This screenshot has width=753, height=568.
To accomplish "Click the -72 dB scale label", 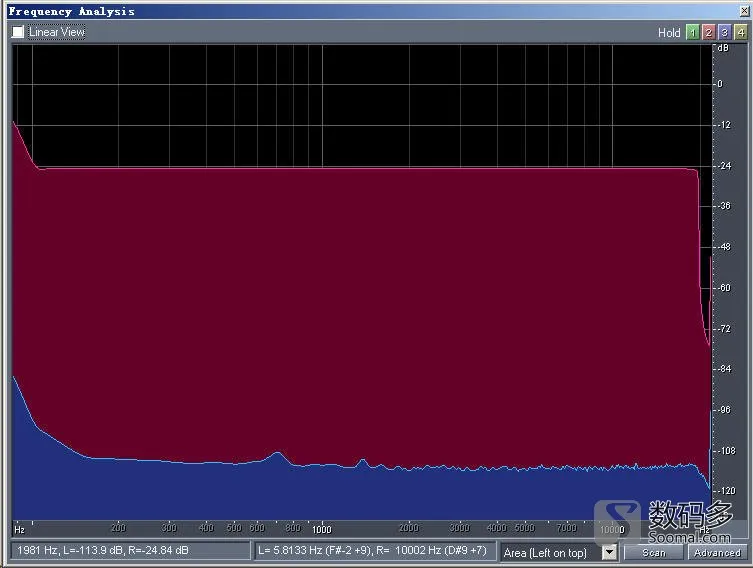I will tap(724, 328).
